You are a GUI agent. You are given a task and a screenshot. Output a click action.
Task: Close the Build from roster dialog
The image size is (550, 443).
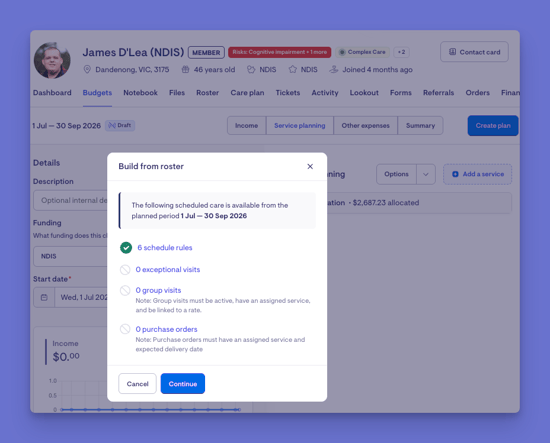(x=310, y=166)
